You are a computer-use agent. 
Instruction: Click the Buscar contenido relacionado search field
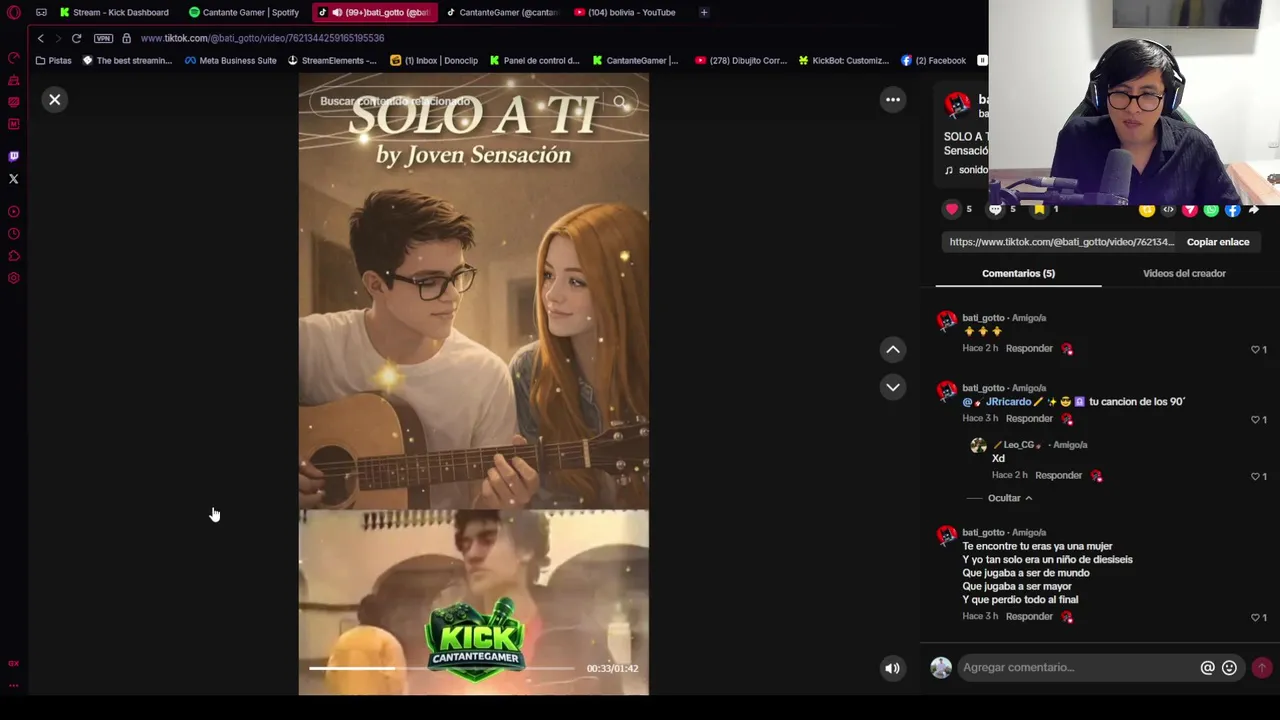pyautogui.click(x=455, y=101)
